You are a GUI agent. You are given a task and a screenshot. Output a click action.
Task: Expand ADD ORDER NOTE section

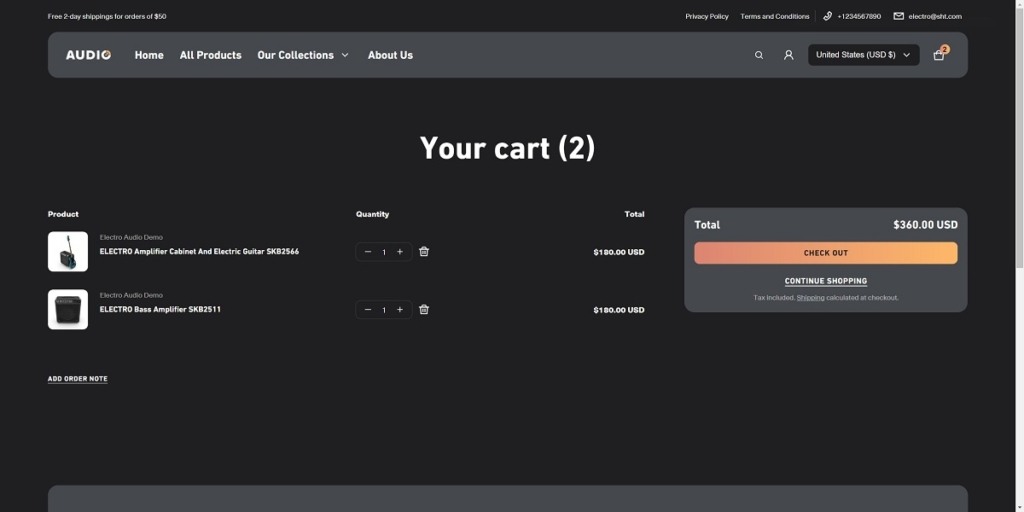click(x=77, y=379)
